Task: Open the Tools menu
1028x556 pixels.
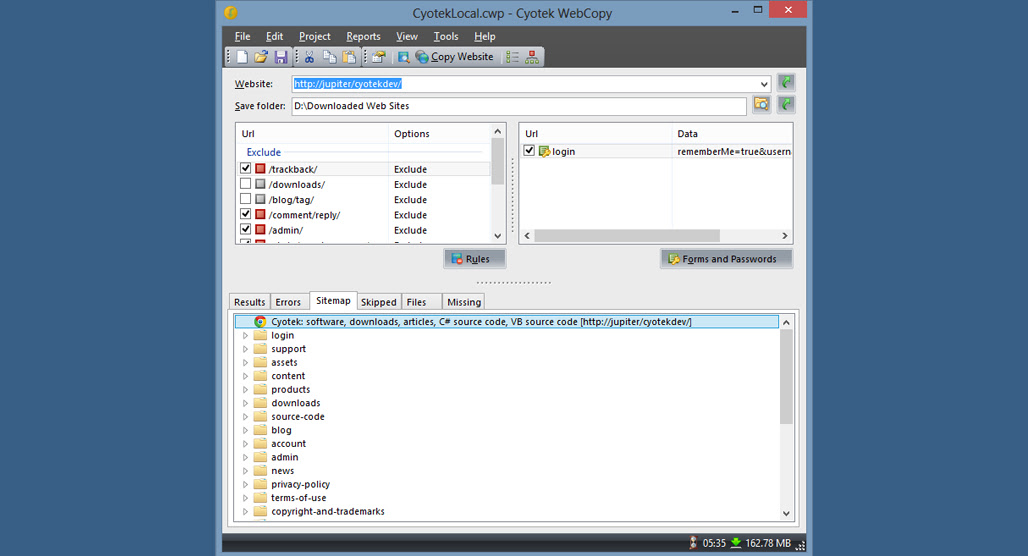Action: 446,37
